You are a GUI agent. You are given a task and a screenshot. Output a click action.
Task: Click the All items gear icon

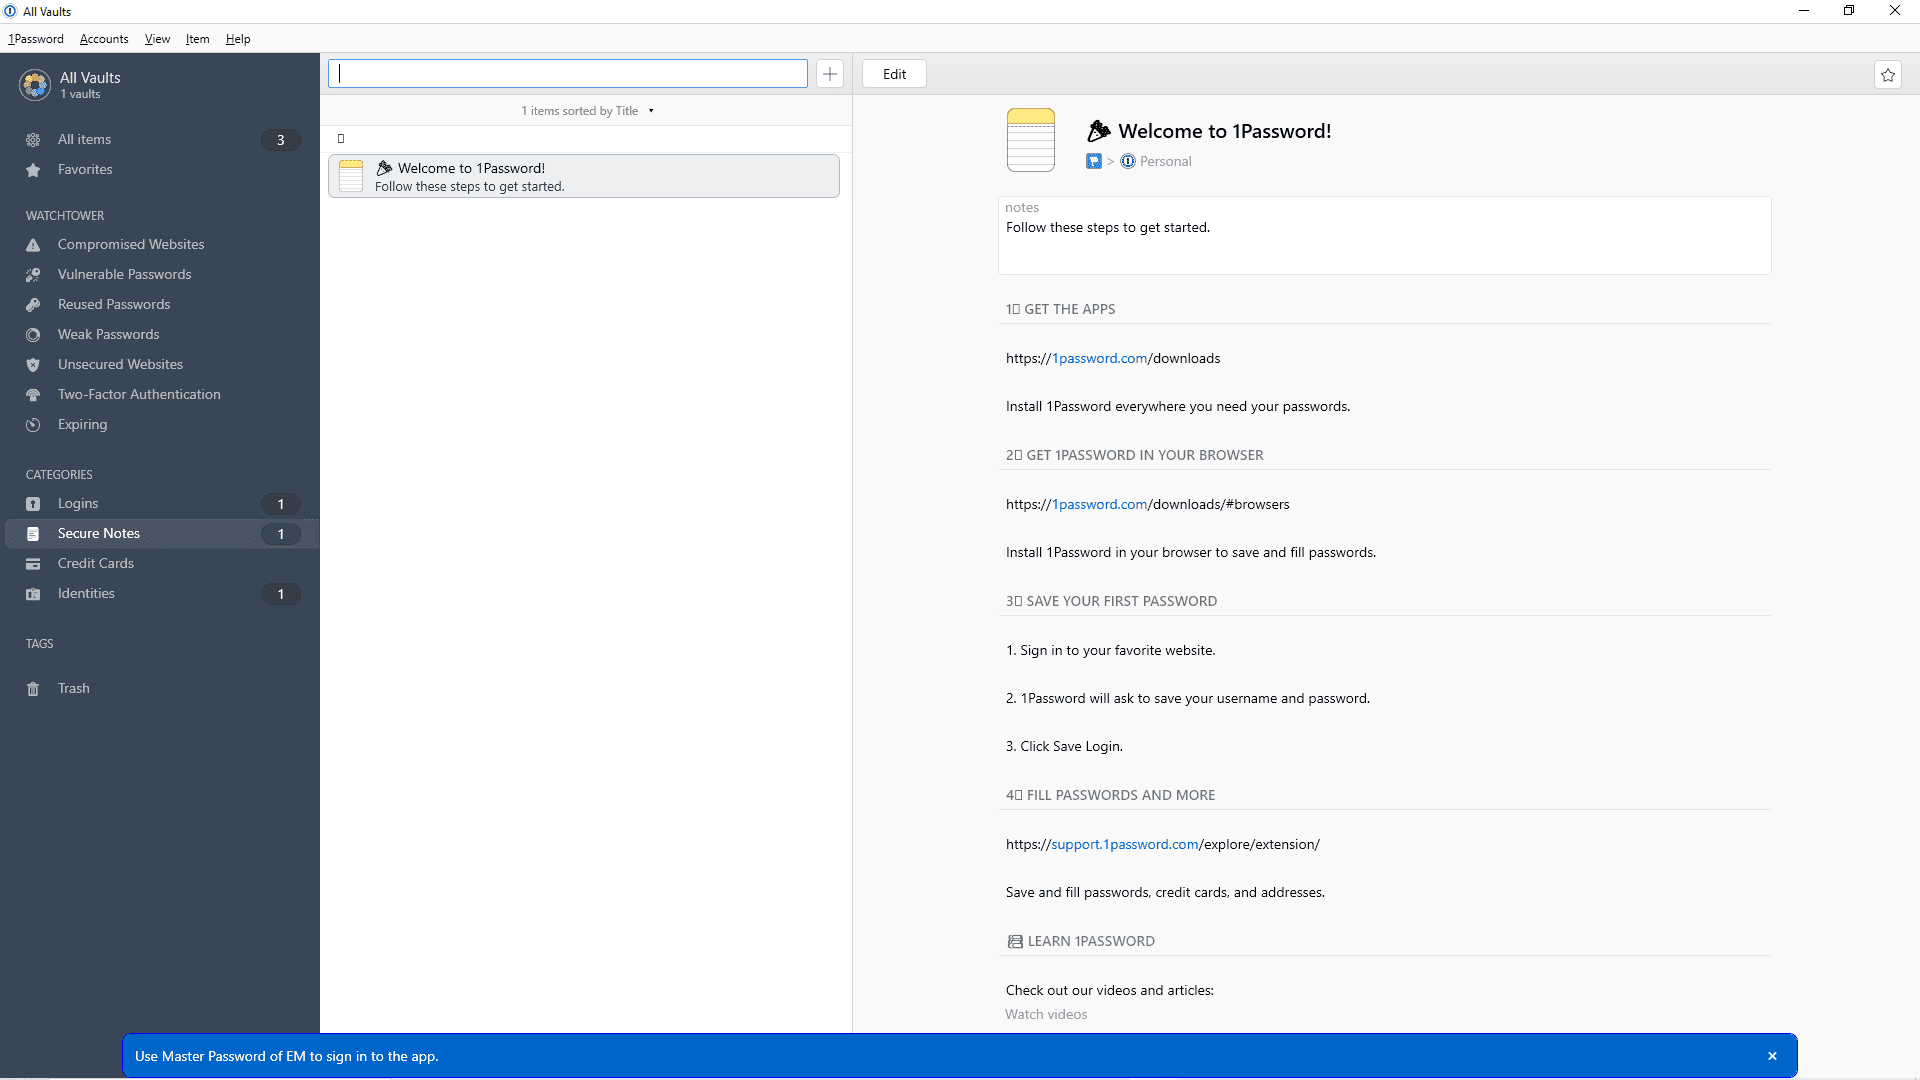point(33,140)
